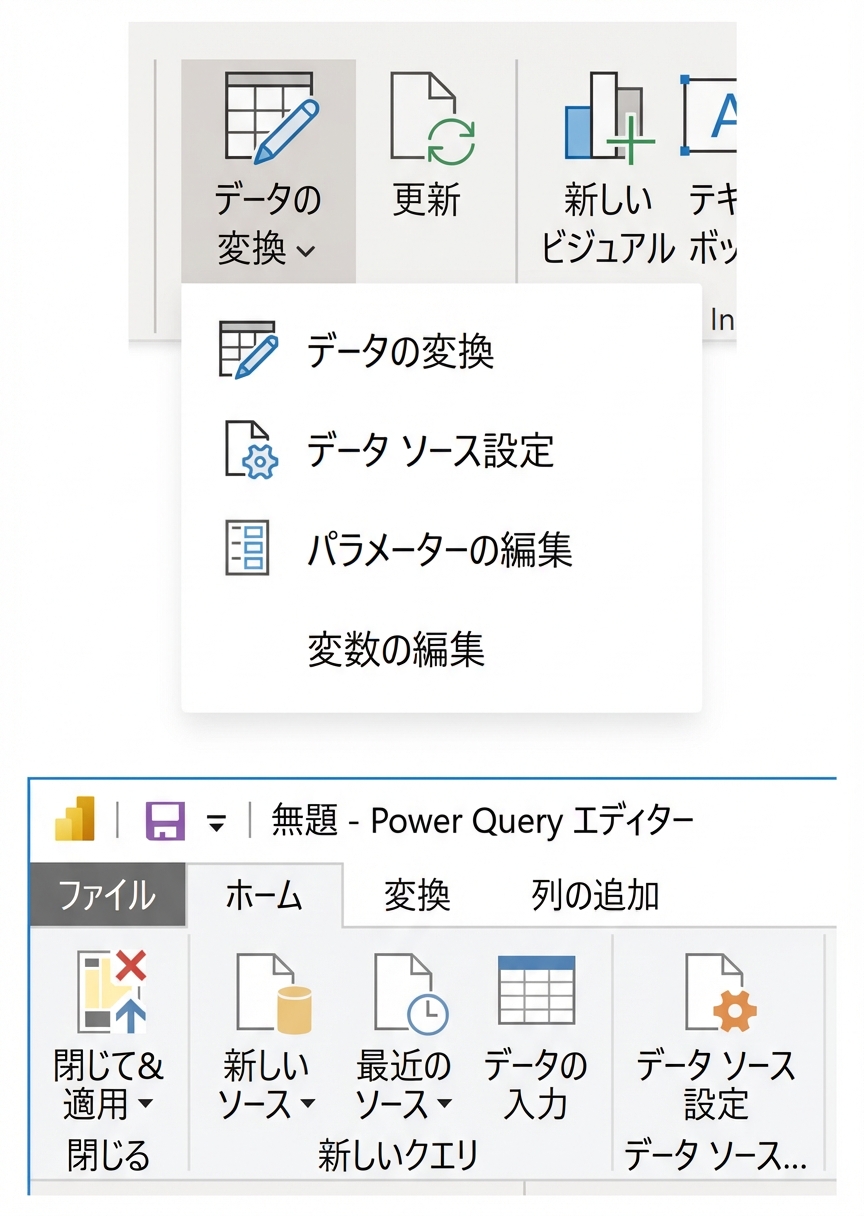Click the データ ソース設定 gear icon in Power Query ribbon
864x1216 pixels.
click(x=721, y=992)
